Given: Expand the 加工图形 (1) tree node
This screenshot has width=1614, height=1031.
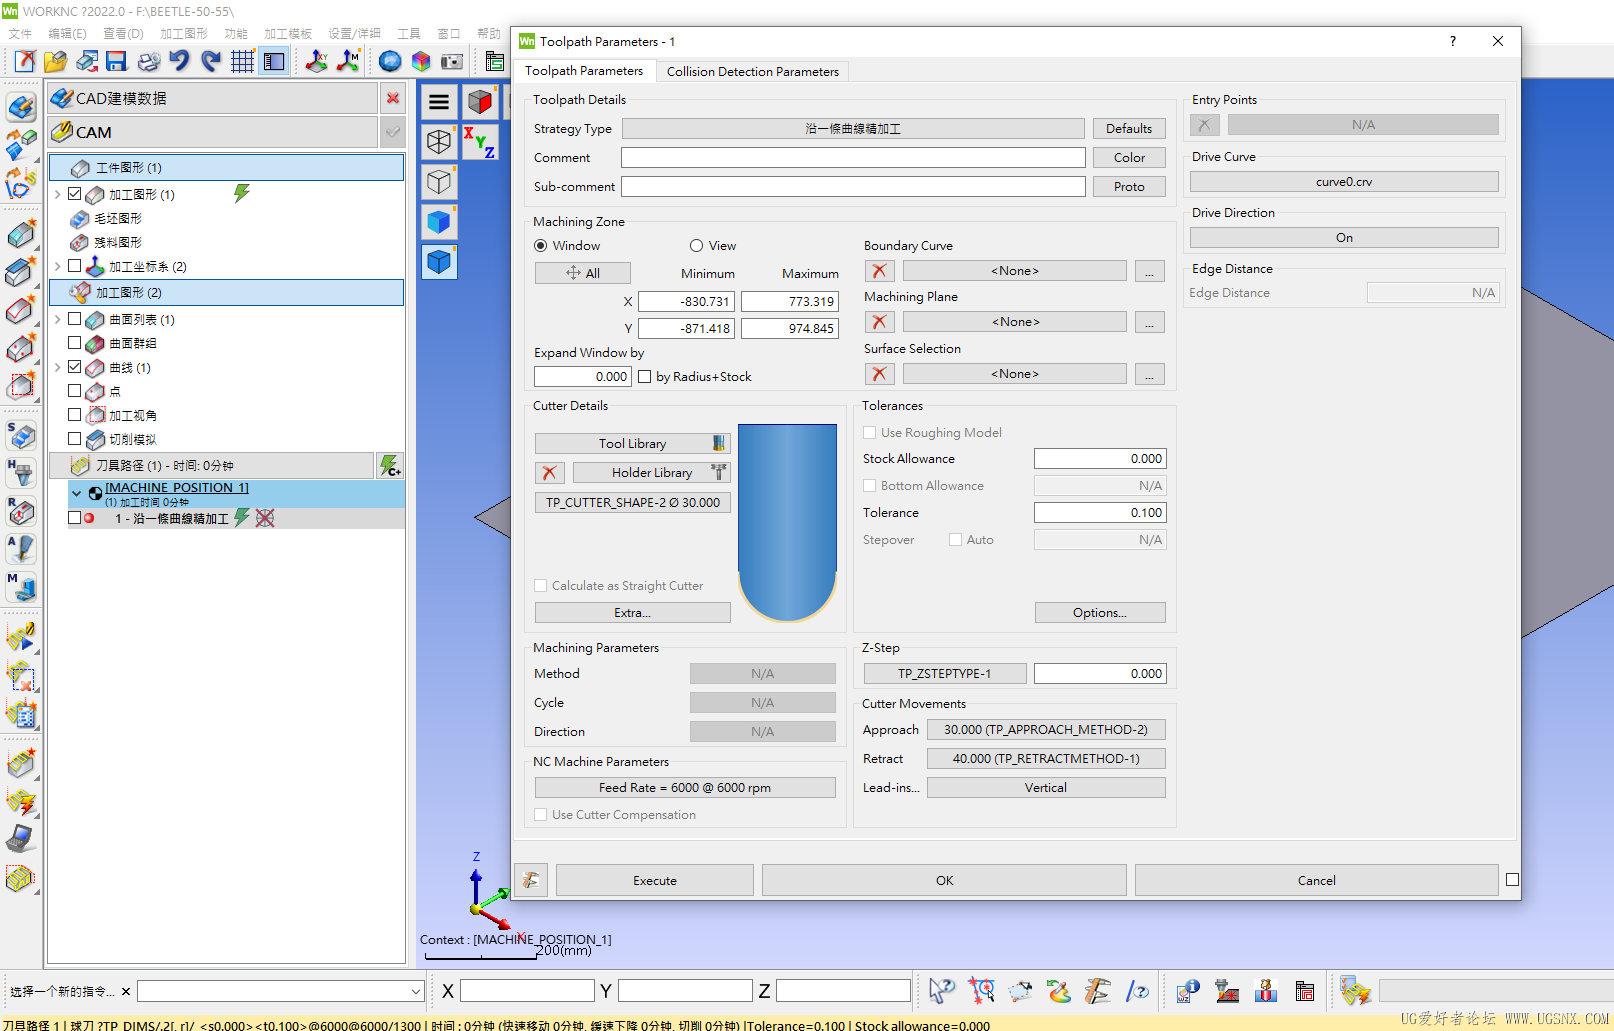Looking at the screenshot, I should [57, 195].
